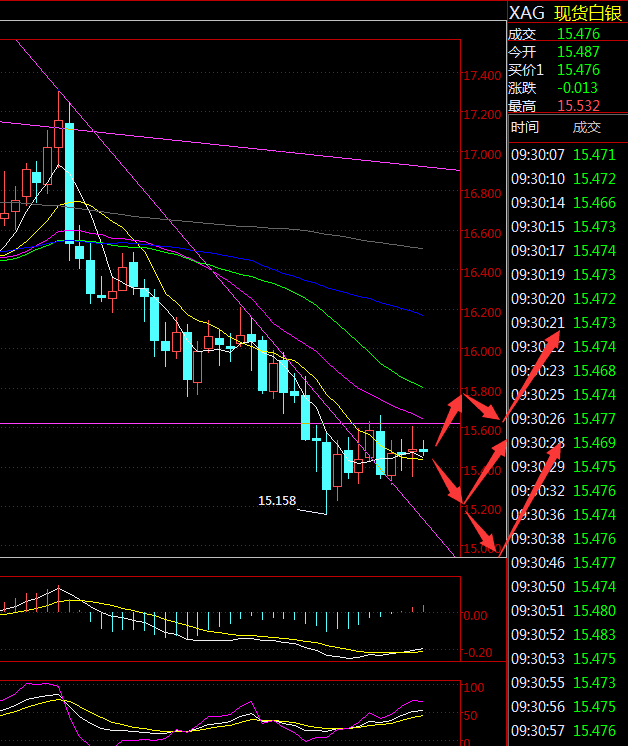
Task: Select tick row 09:30:52 at 15.483
Action: (x=563, y=635)
